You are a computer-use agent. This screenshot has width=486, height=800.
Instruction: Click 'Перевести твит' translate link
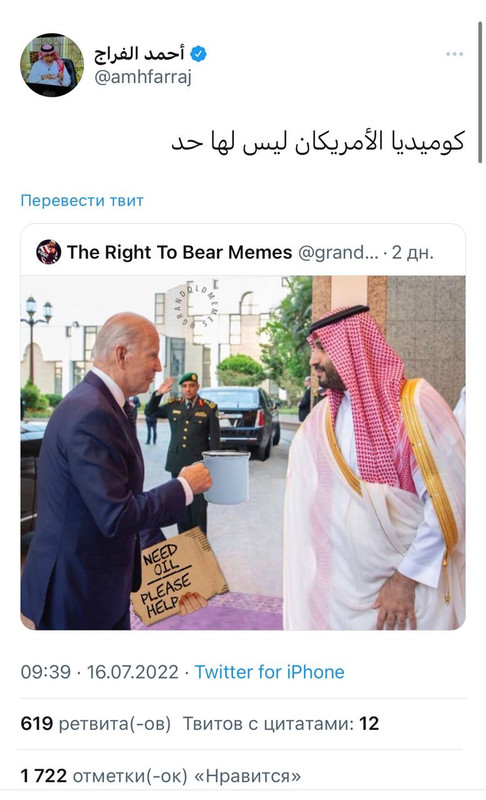click(x=82, y=201)
